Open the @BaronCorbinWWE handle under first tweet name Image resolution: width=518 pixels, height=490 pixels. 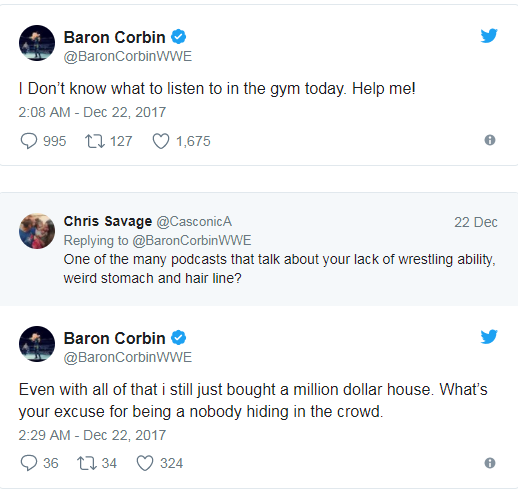(128, 56)
